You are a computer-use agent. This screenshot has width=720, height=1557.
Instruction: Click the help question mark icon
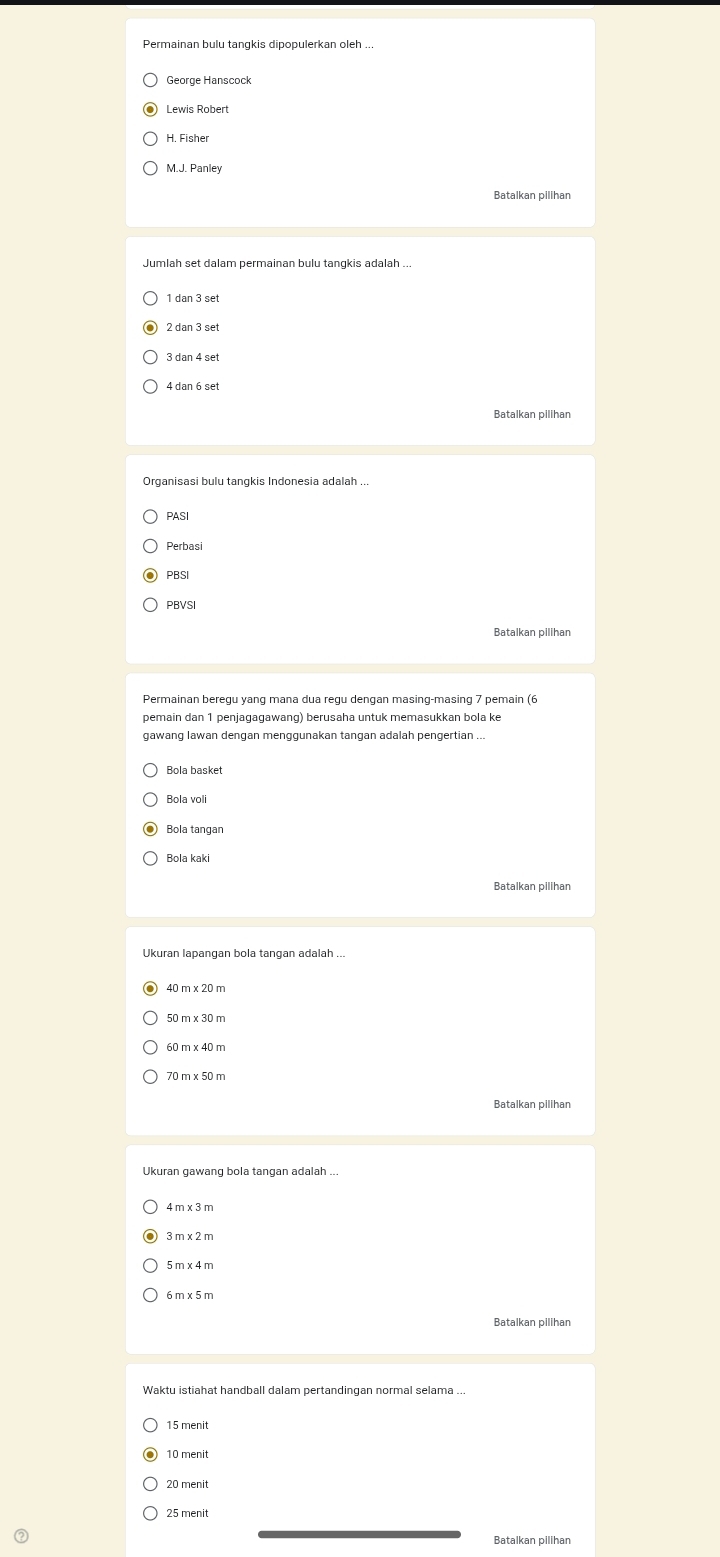pyautogui.click(x=21, y=1535)
